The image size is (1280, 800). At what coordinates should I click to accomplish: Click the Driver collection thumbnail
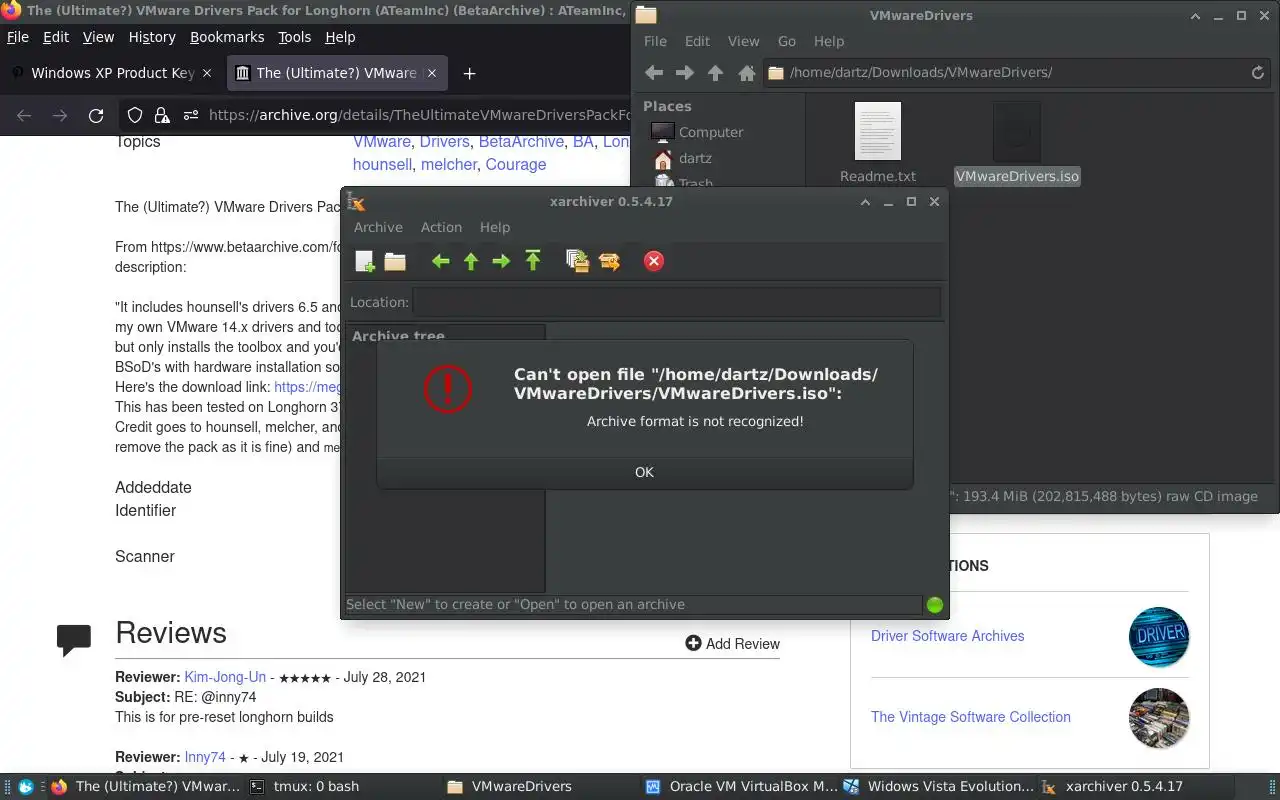coord(1159,637)
